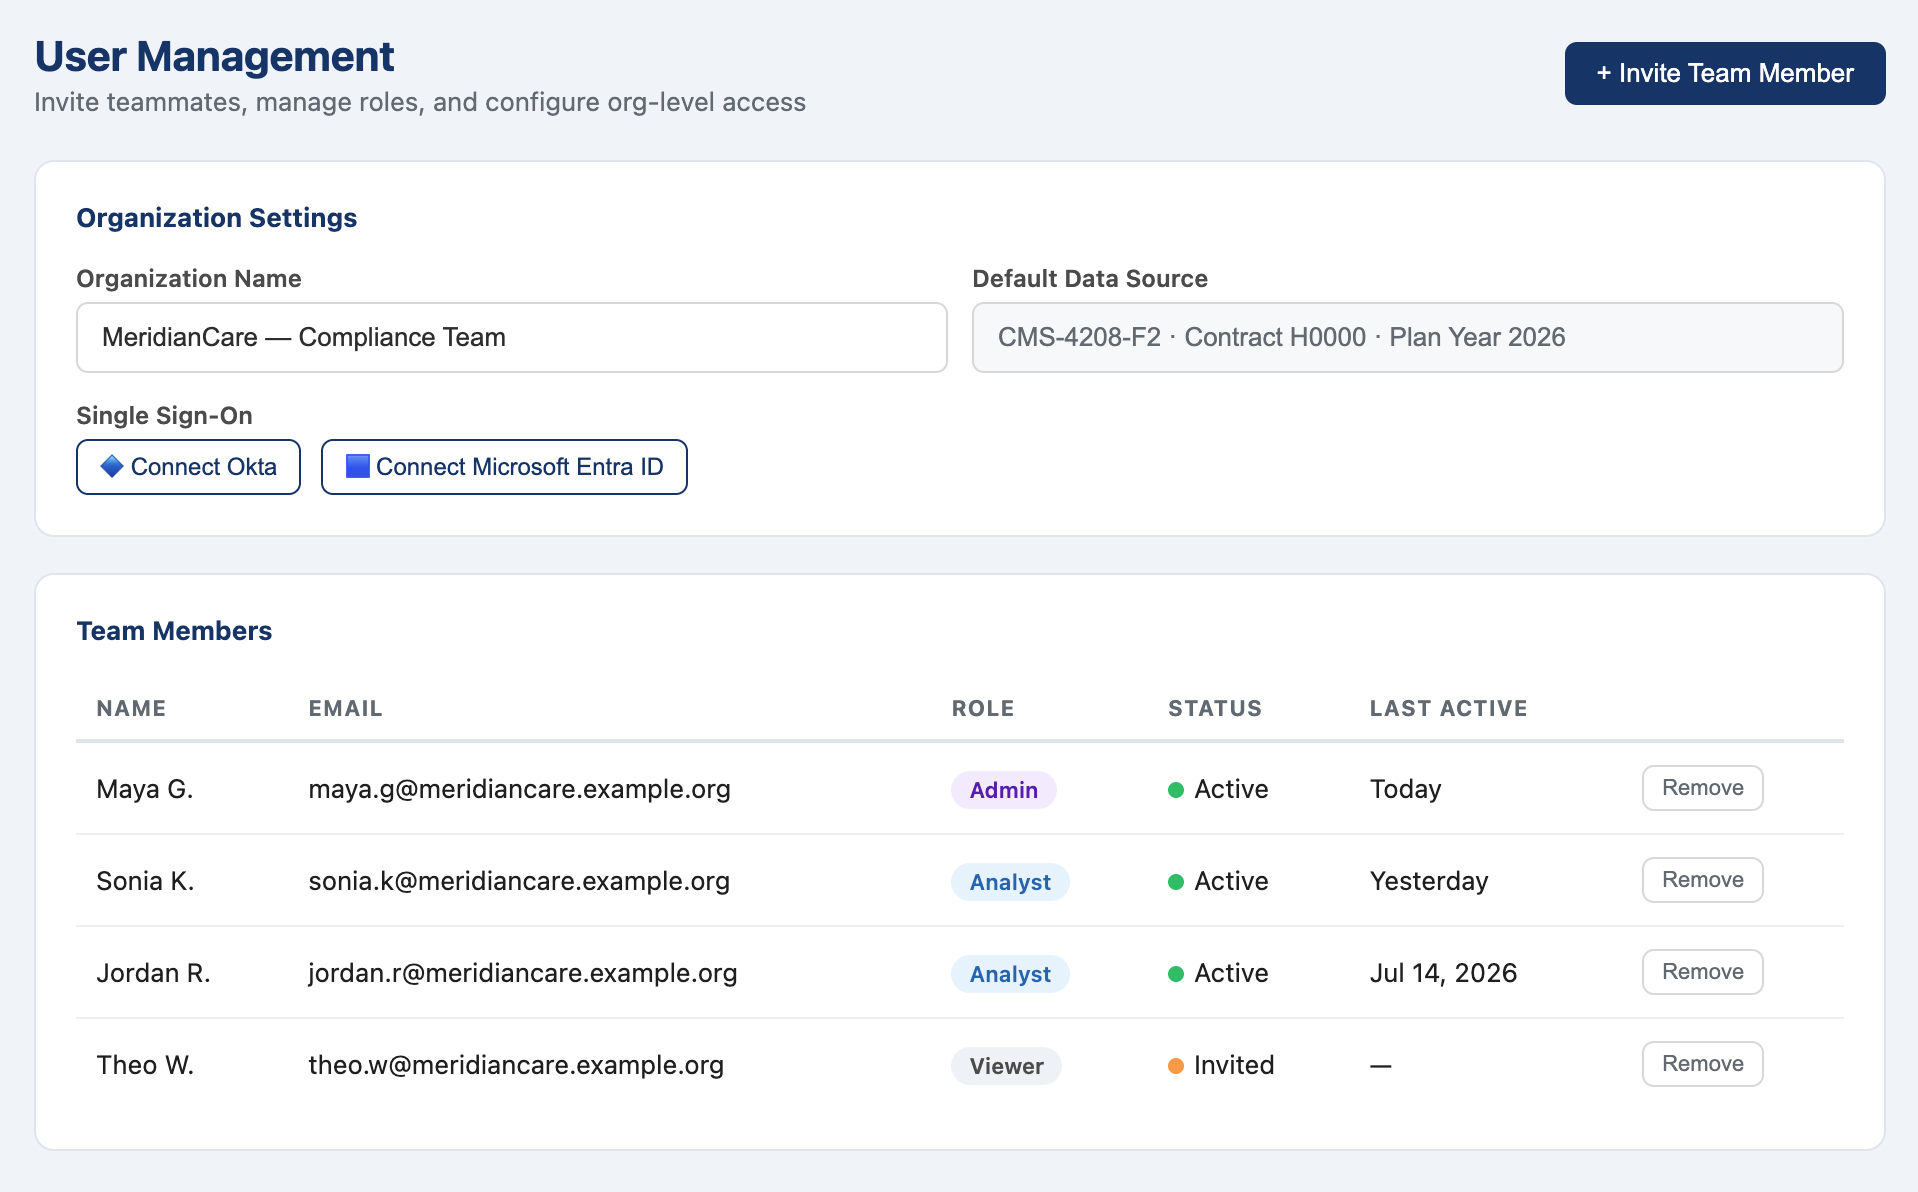The image size is (1918, 1192).
Task: Click the STATUS column header
Action: click(1214, 708)
